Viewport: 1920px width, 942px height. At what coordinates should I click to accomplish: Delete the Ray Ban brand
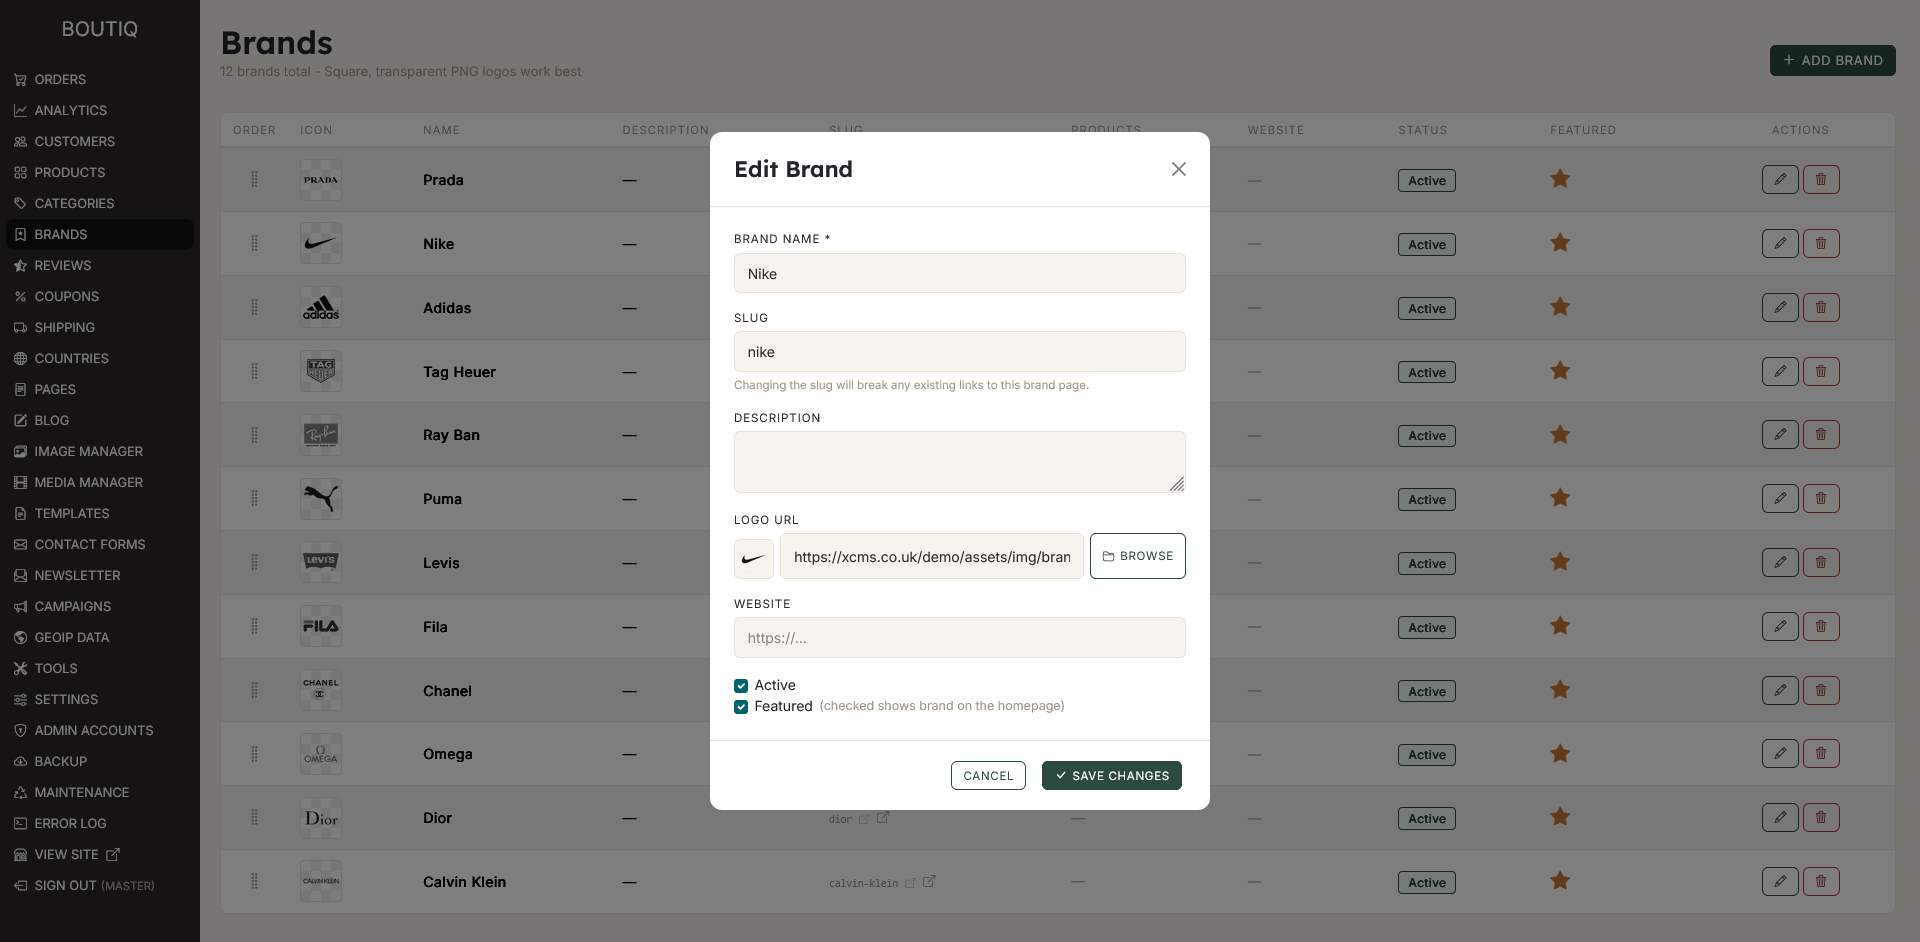click(x=1821, y=435)
